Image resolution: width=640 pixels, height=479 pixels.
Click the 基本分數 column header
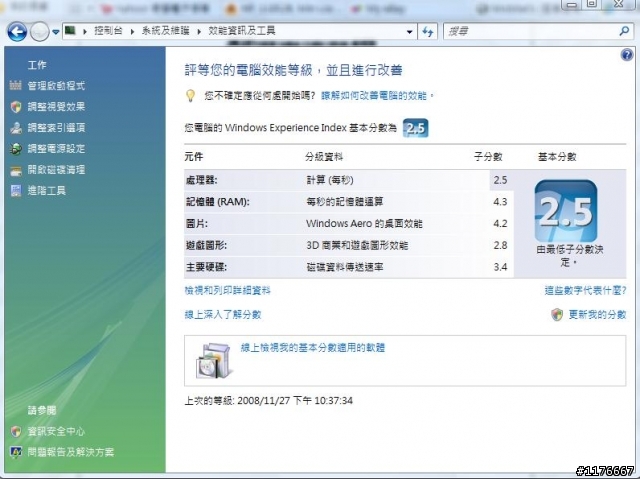point(557,157)
